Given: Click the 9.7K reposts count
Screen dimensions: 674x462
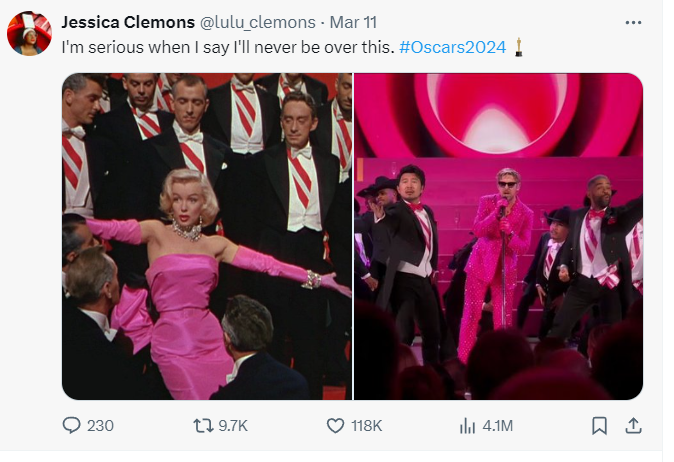Looking at the screenshot, I should coord(232,426).
